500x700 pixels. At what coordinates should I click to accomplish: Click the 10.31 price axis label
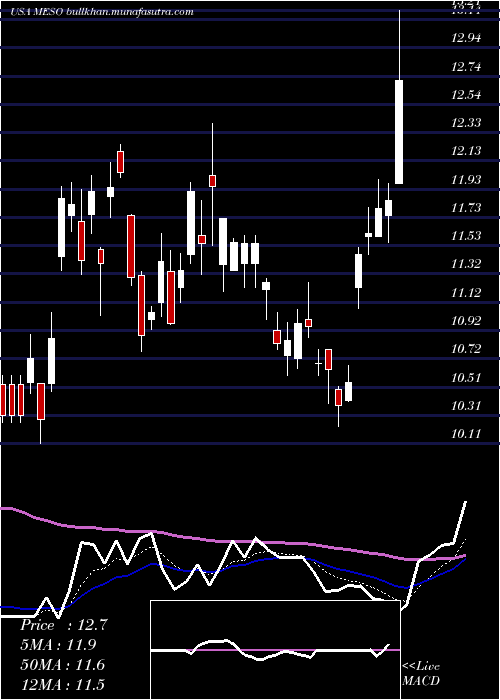click(x=466, y=406)
